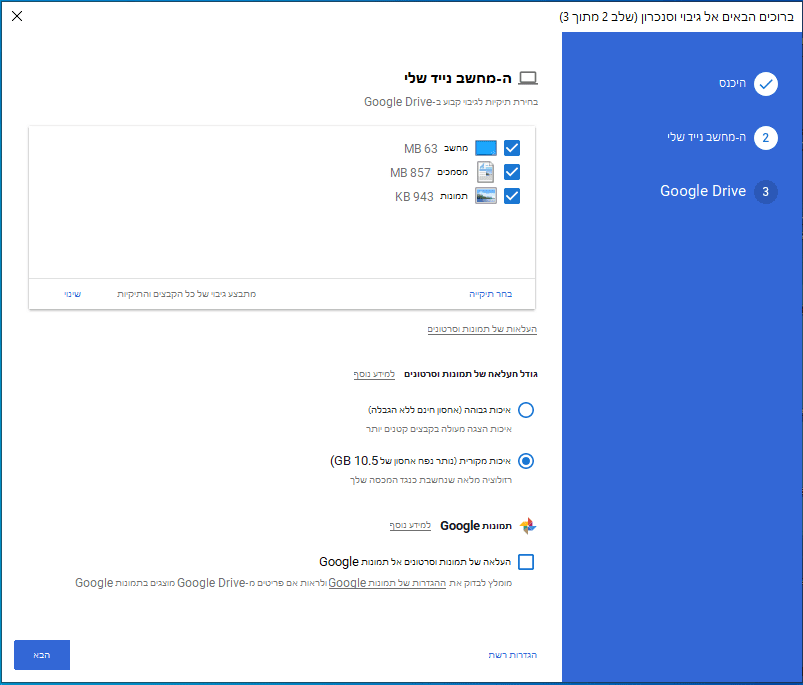
Task: Click the laptop icon beside the heading
Action: click(x=528, y=78)
